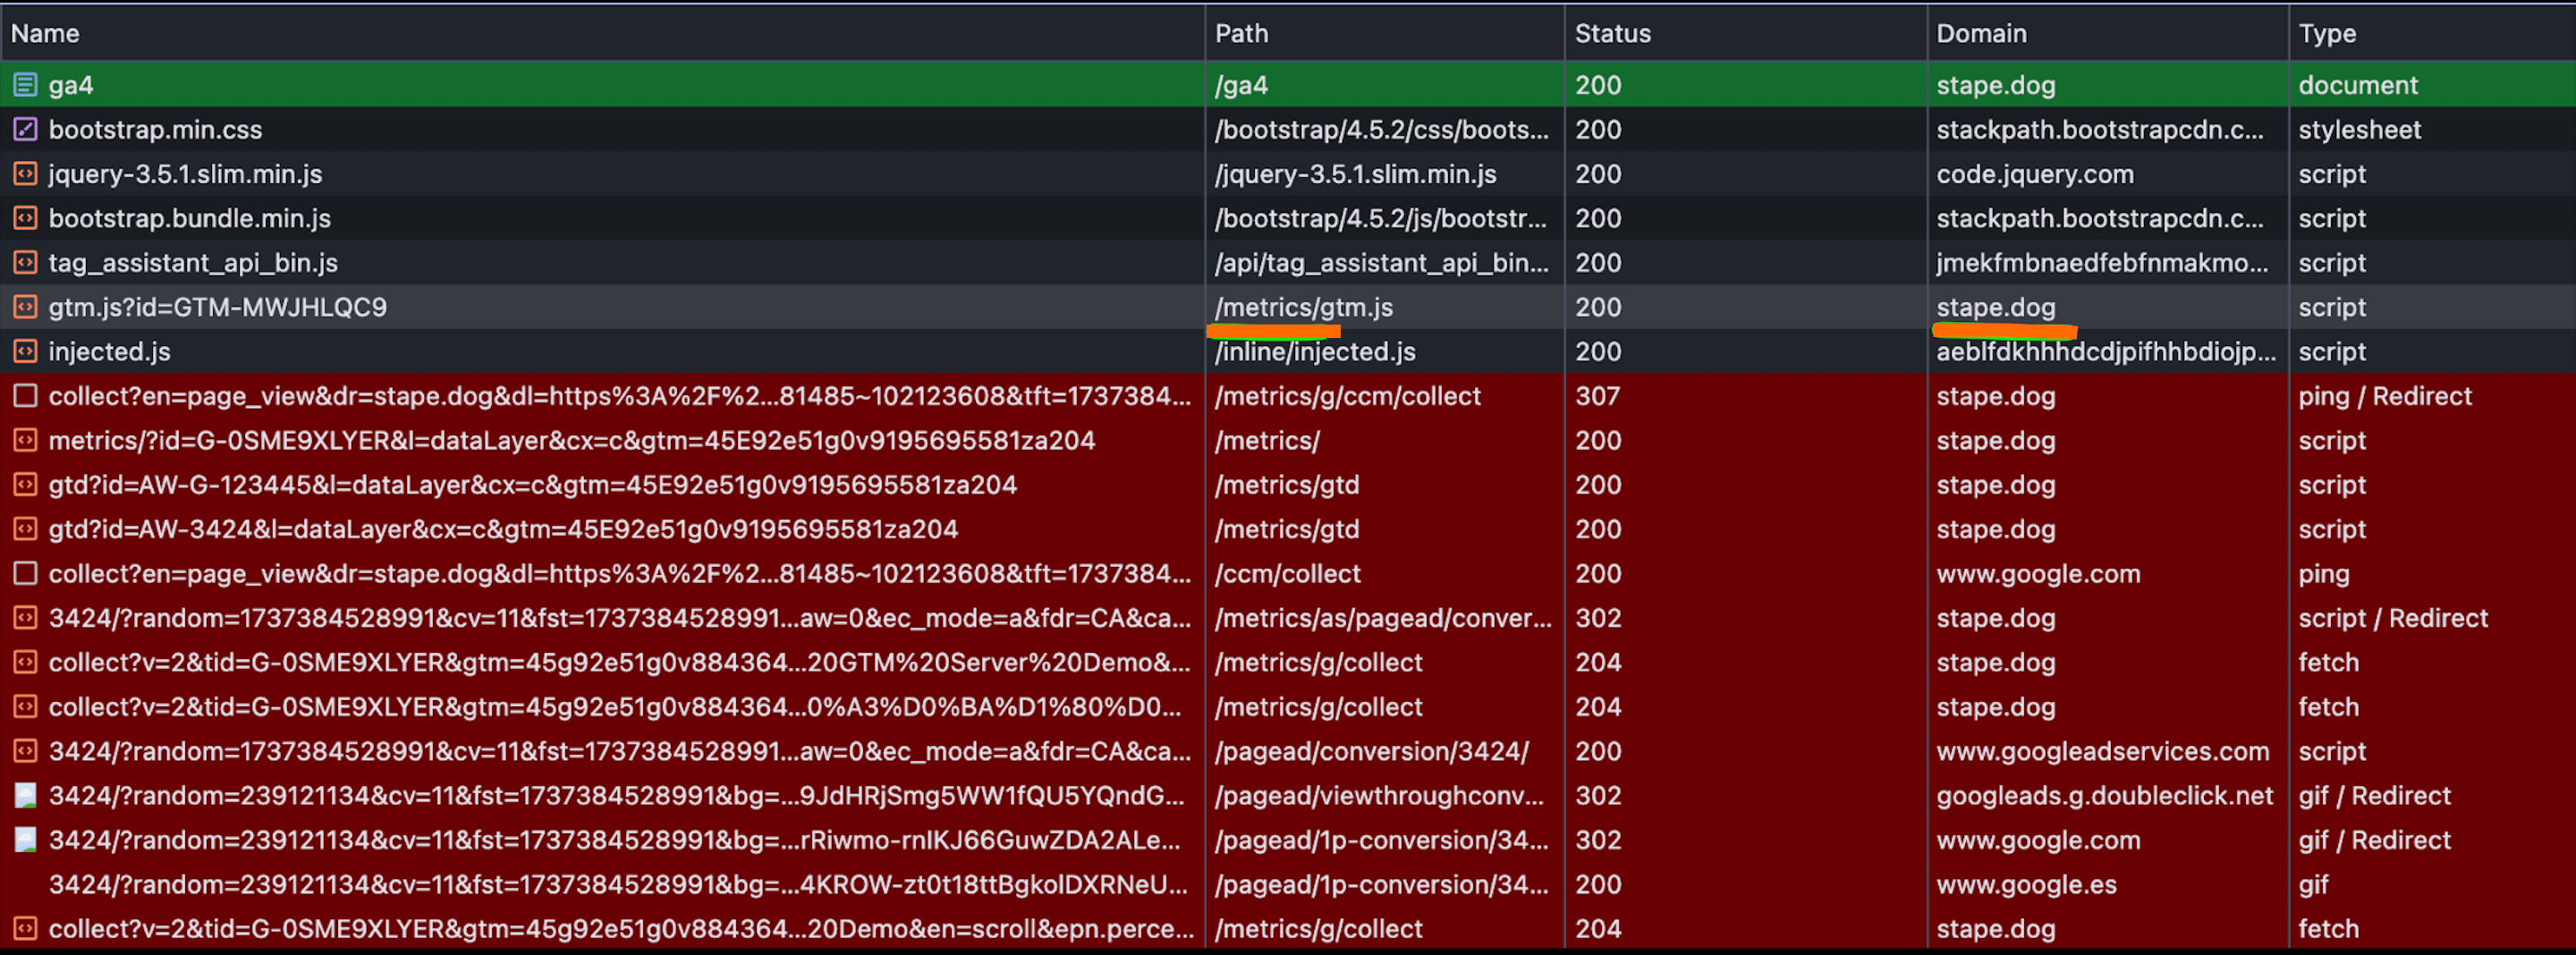This screenshot has height=955, width=2576.
Task: Click the /pagead/viewthroughconv... path cell
Action: tap(1379, 795)
